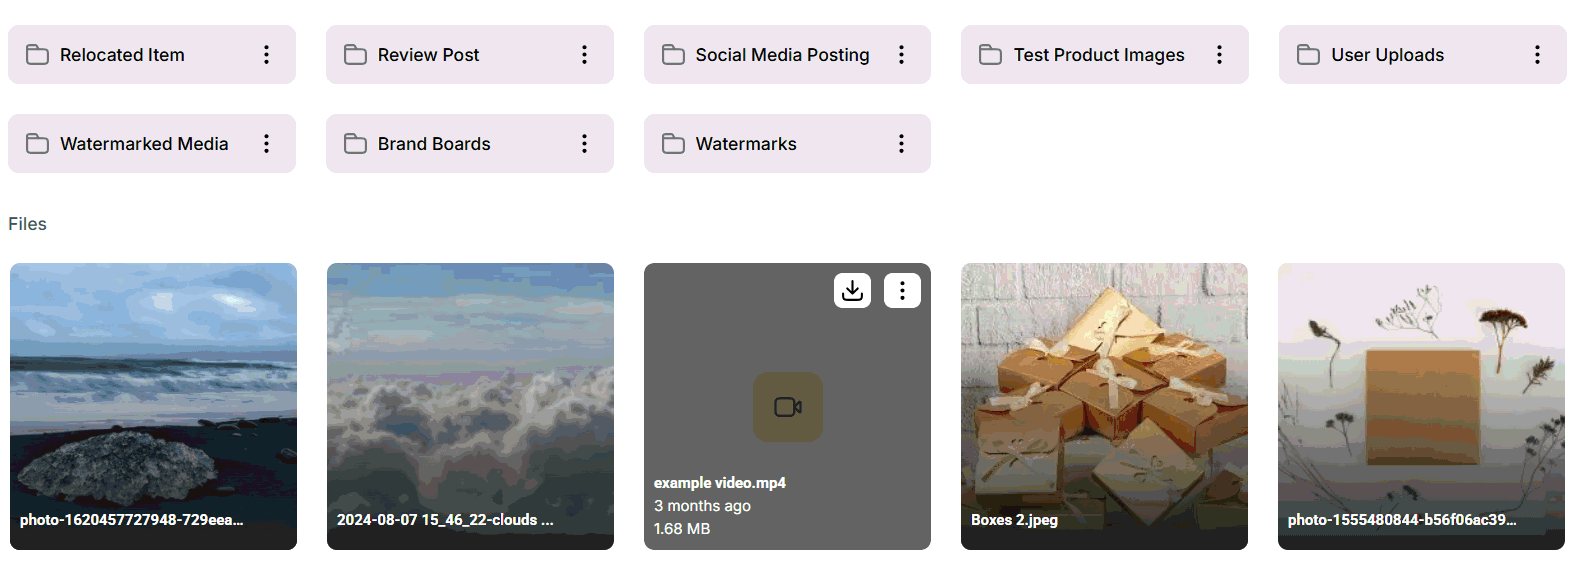Click the video camera icon on example video

click(788, 407)
